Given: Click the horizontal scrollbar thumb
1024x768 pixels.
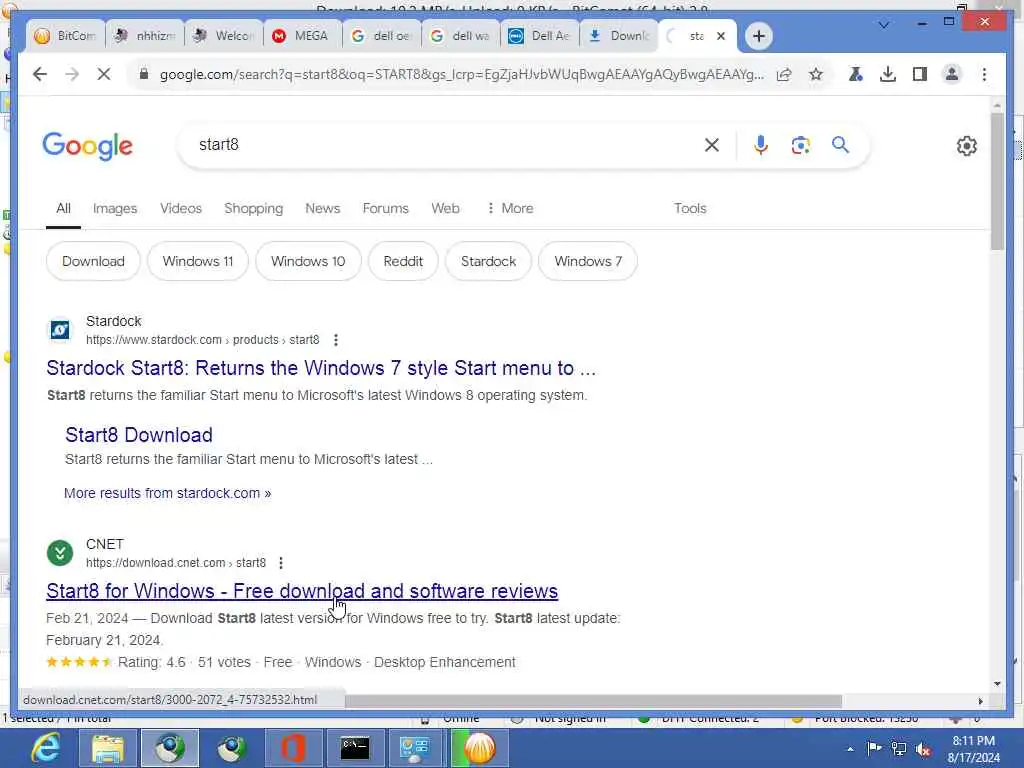Looking at the screenshot, I should point(593,701).
